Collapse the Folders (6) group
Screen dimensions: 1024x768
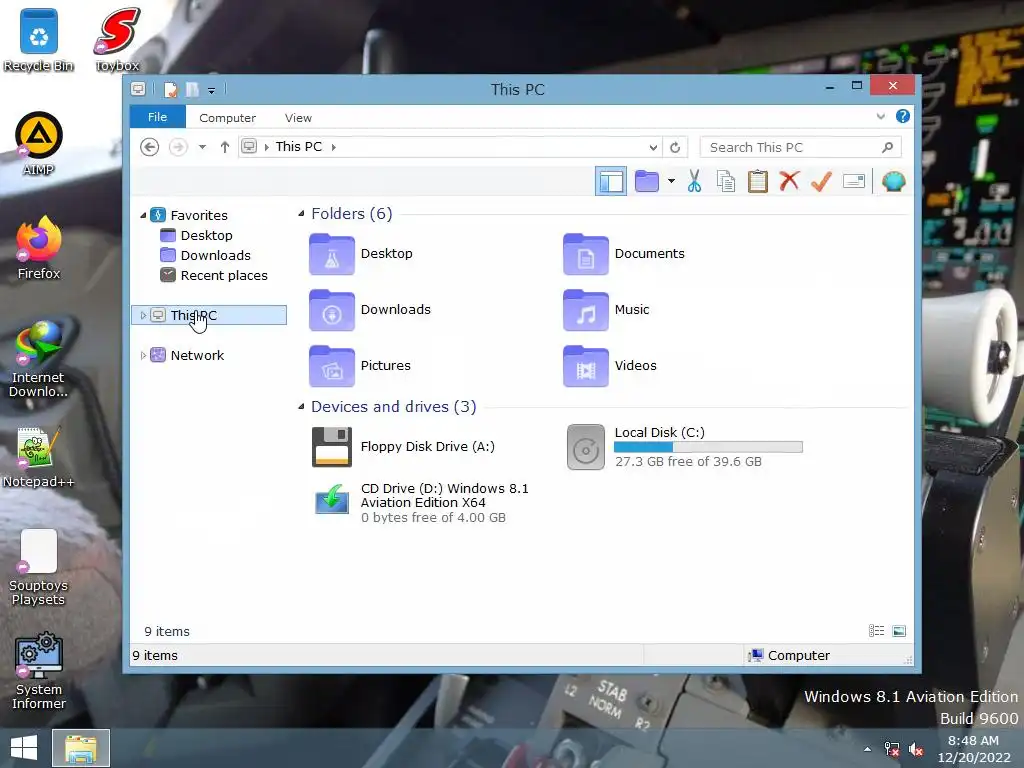tap(301, 214)
